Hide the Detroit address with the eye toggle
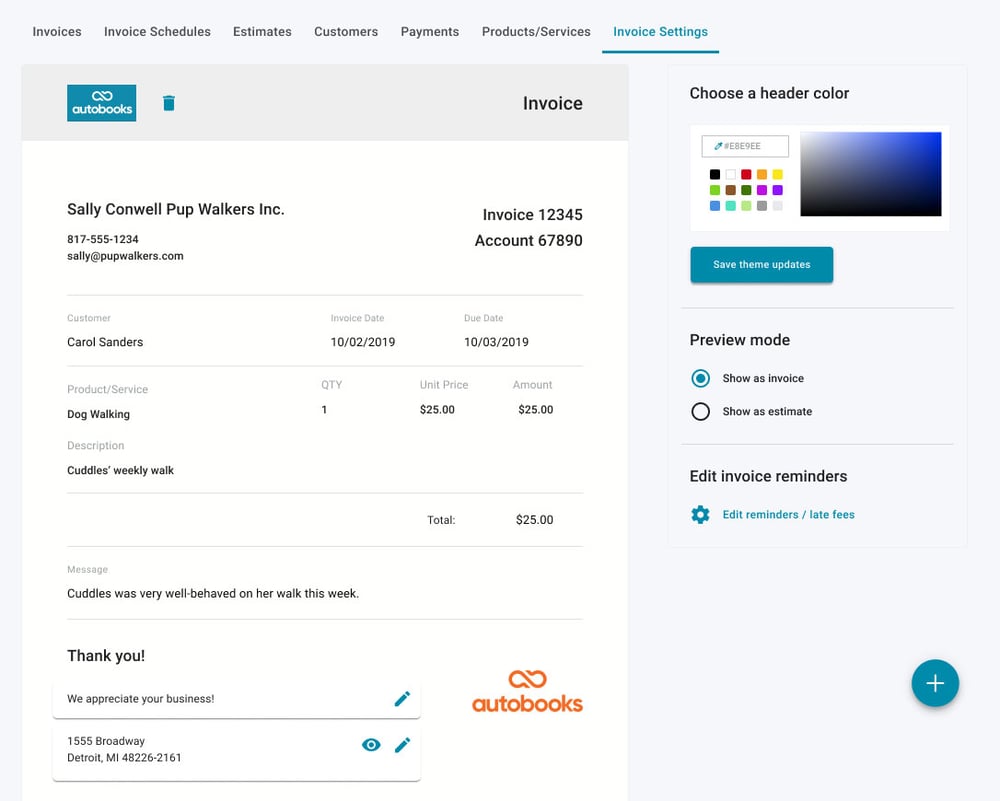The image size is (1000, 801). [x=371, y=744]
